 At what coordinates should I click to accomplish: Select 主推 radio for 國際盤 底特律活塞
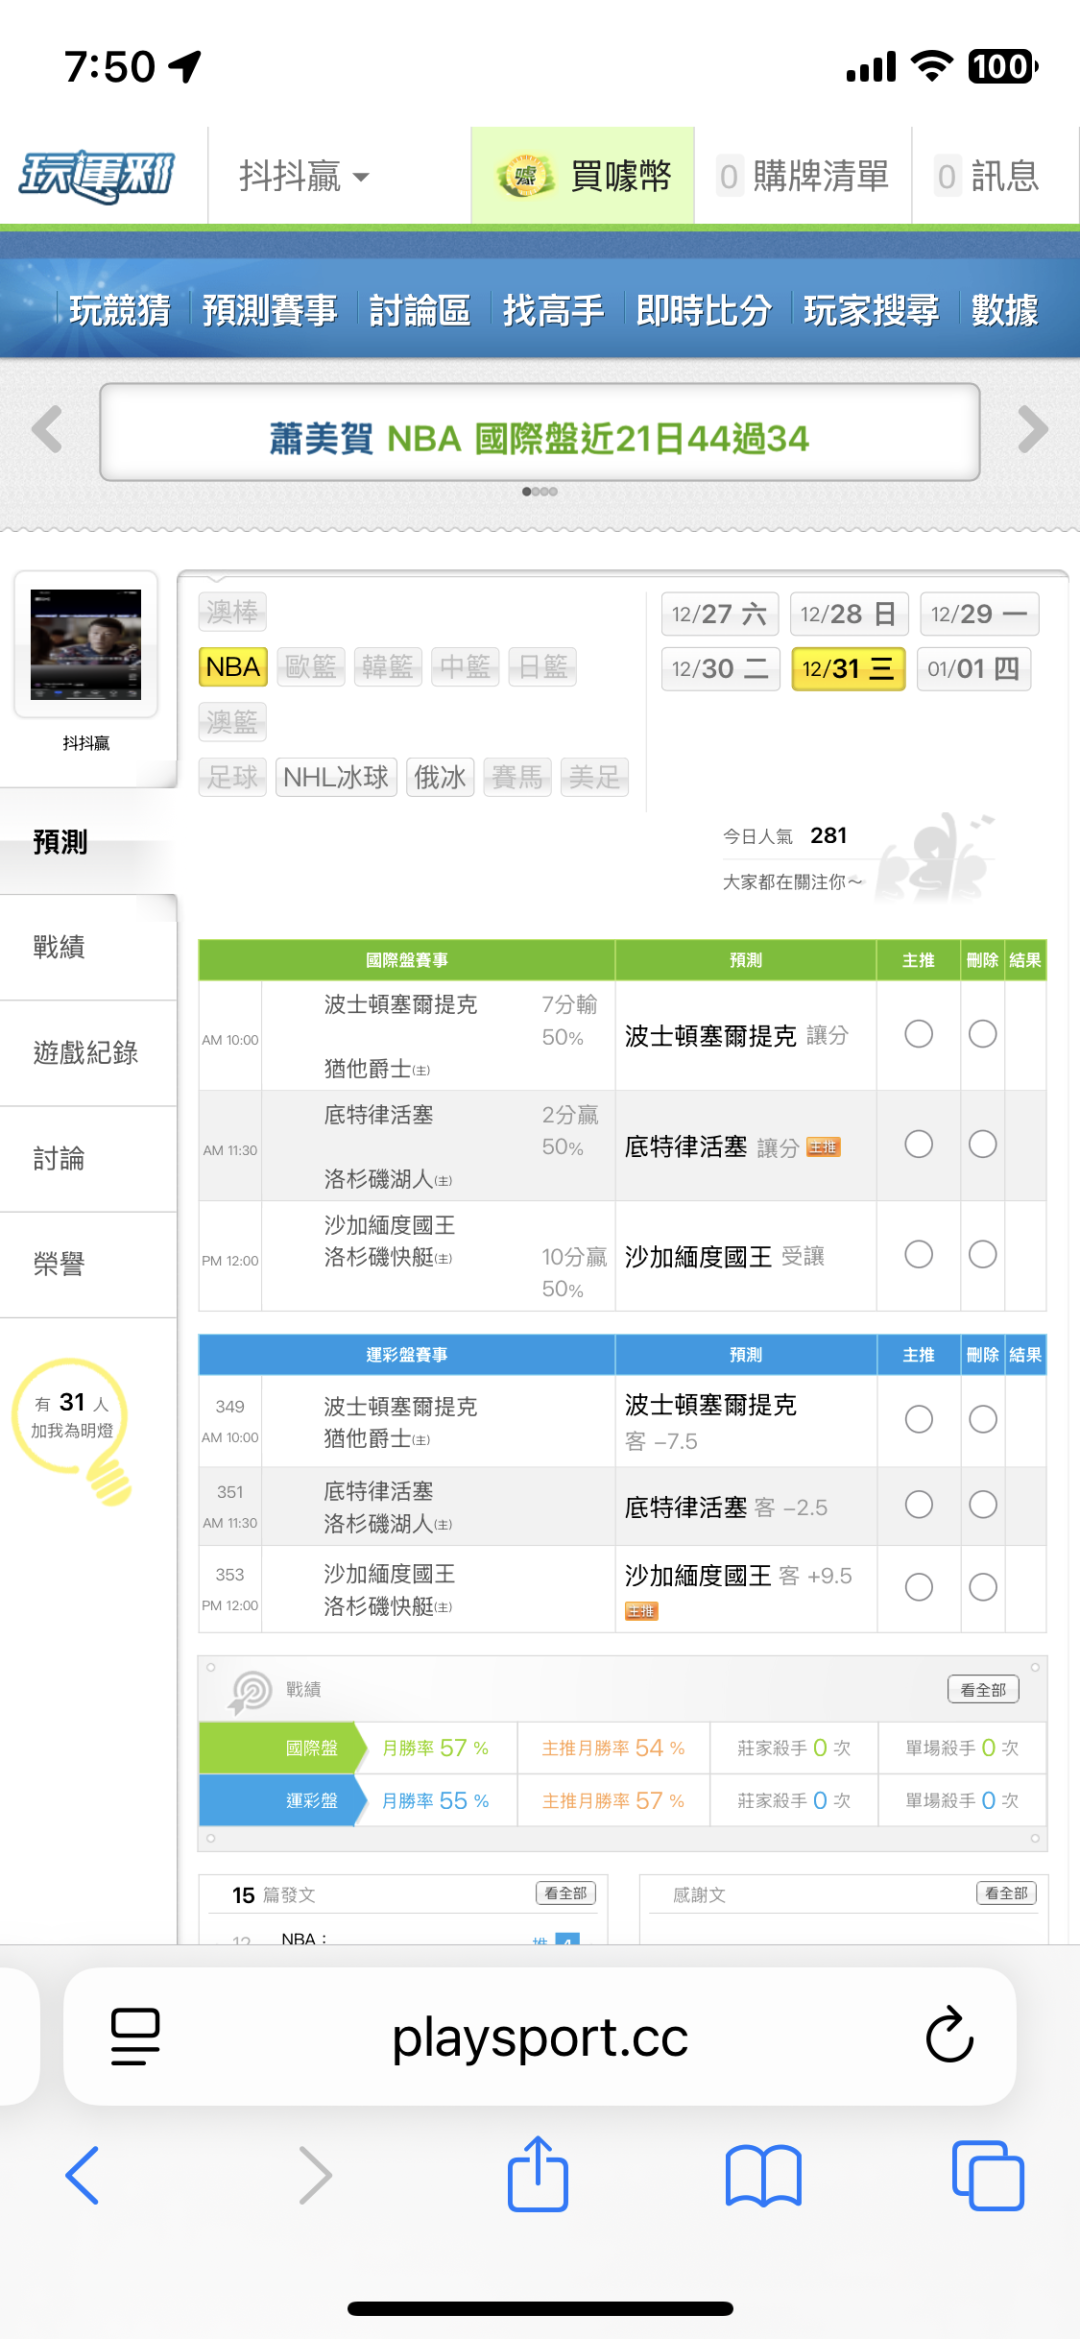(918, 1144)
